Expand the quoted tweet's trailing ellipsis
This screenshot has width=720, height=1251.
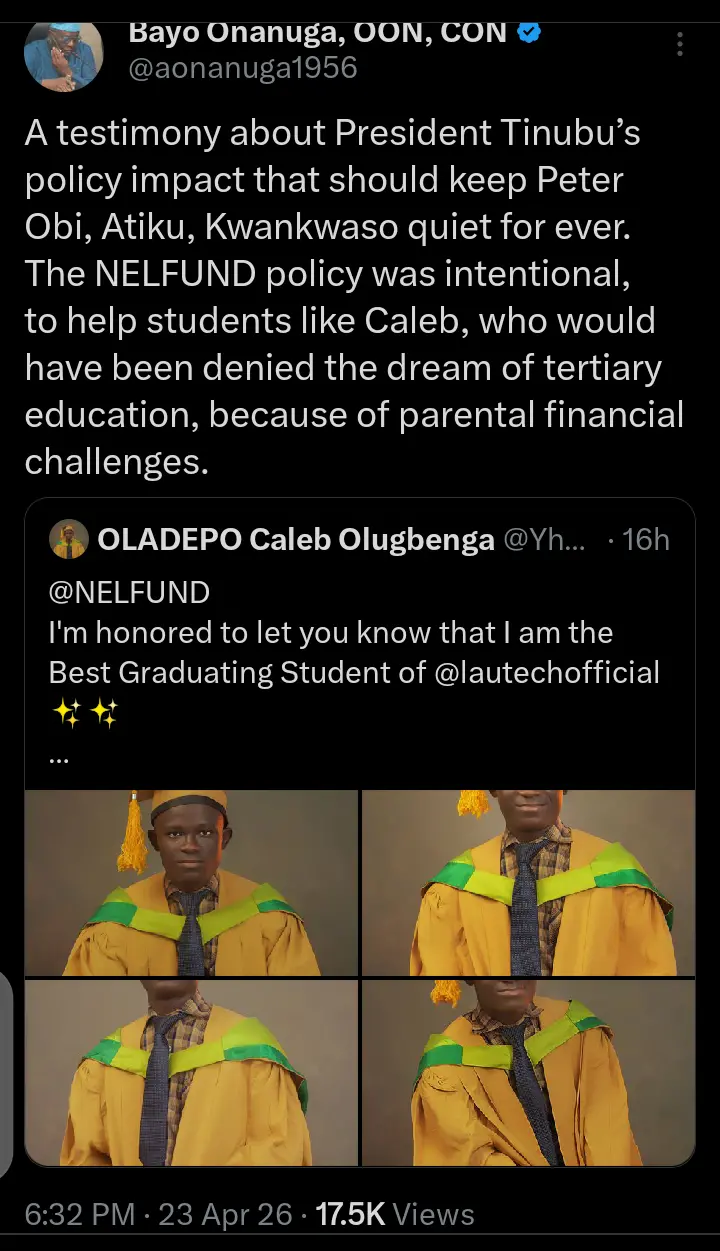coord(58,757)
